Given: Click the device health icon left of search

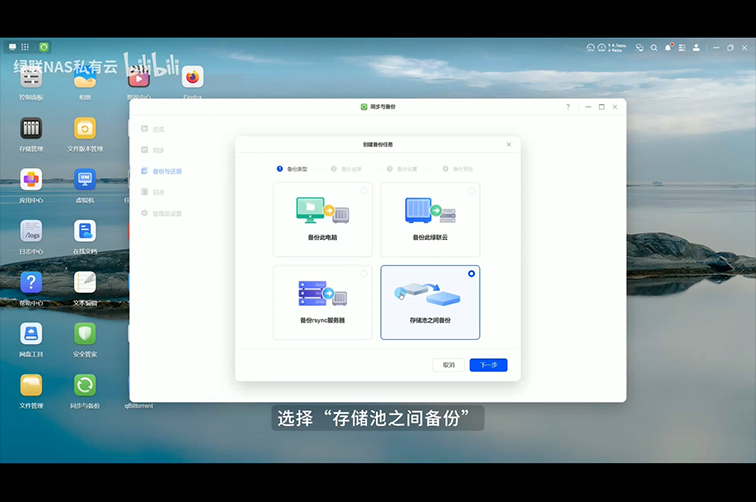Looking at the screenshot, I should pyautogui.click(x=640, y=47).
